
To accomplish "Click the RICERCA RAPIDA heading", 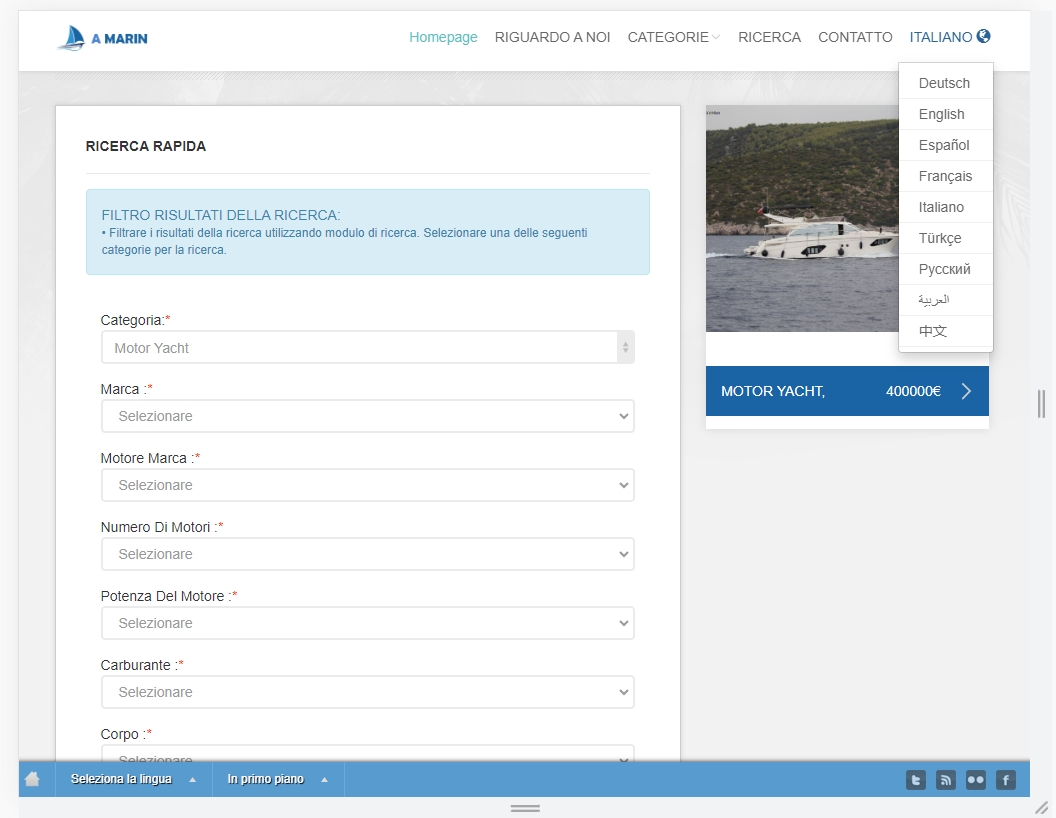I will click(x=145, y=146).
